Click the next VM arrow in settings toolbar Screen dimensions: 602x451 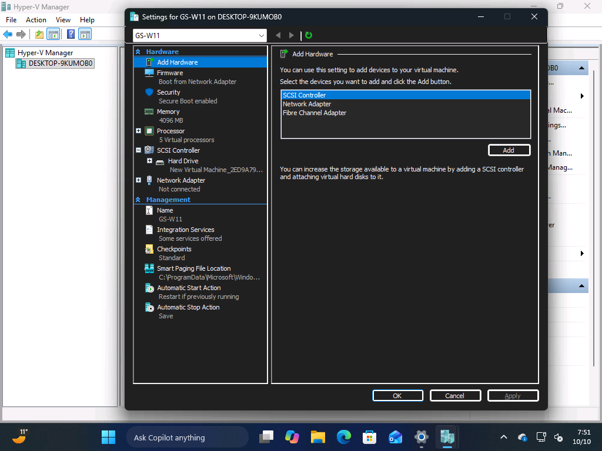[x=291, y=35]
